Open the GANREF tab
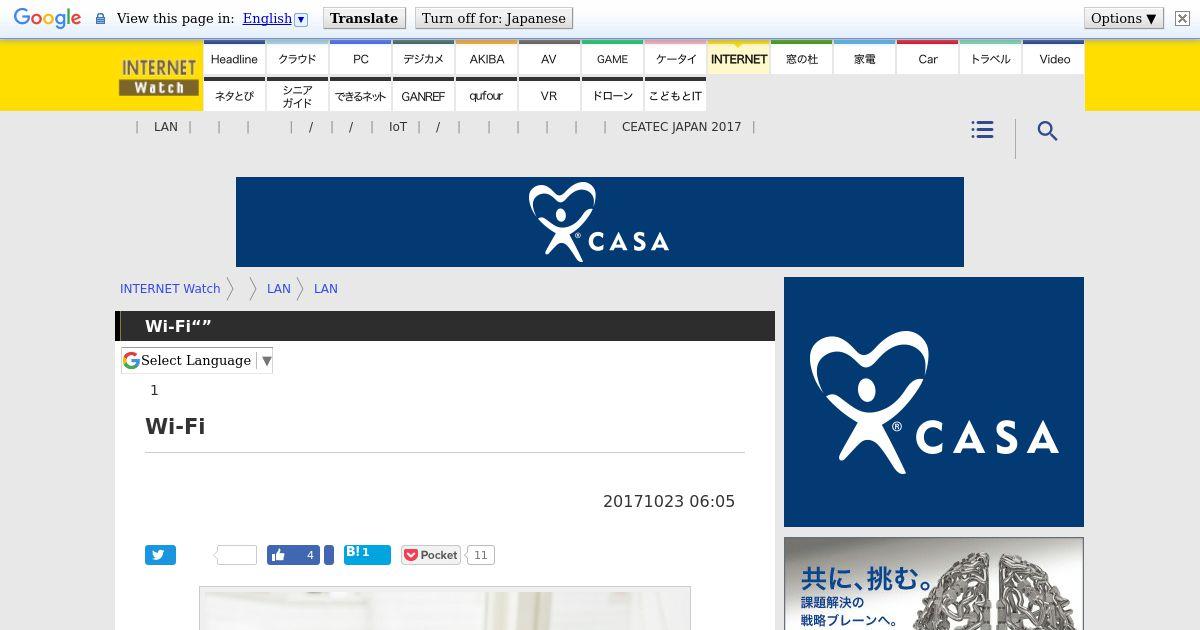Viewport: 1200px width, 630px height. (x=423, y=95)
